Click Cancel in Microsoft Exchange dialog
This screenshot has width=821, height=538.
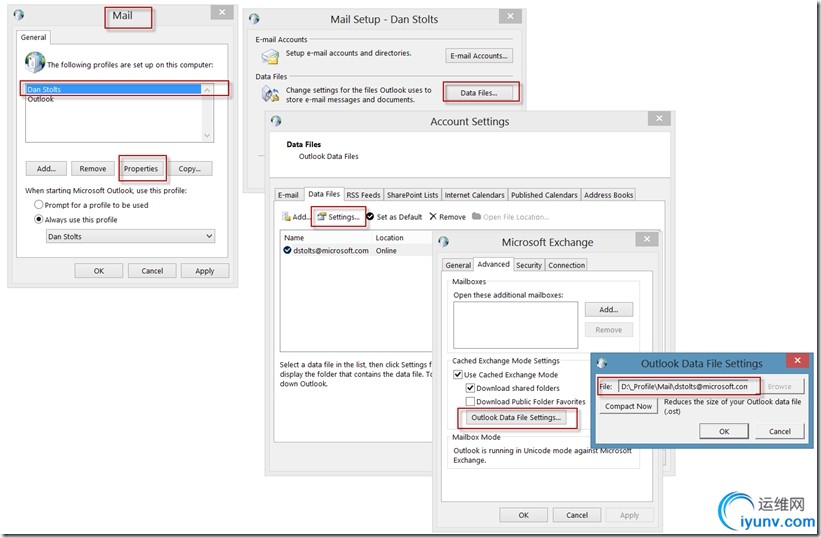577,515
